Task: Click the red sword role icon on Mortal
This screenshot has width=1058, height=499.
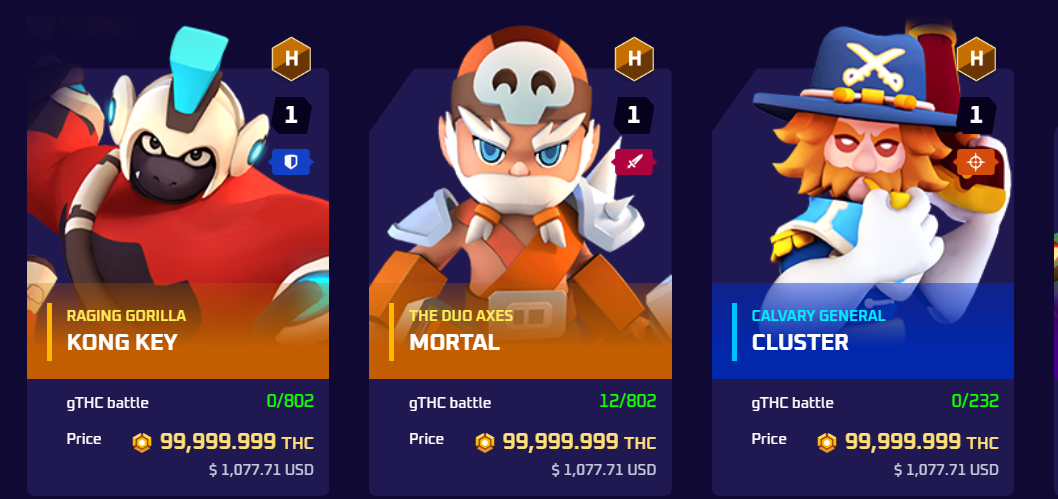Action: coord(634,162)
